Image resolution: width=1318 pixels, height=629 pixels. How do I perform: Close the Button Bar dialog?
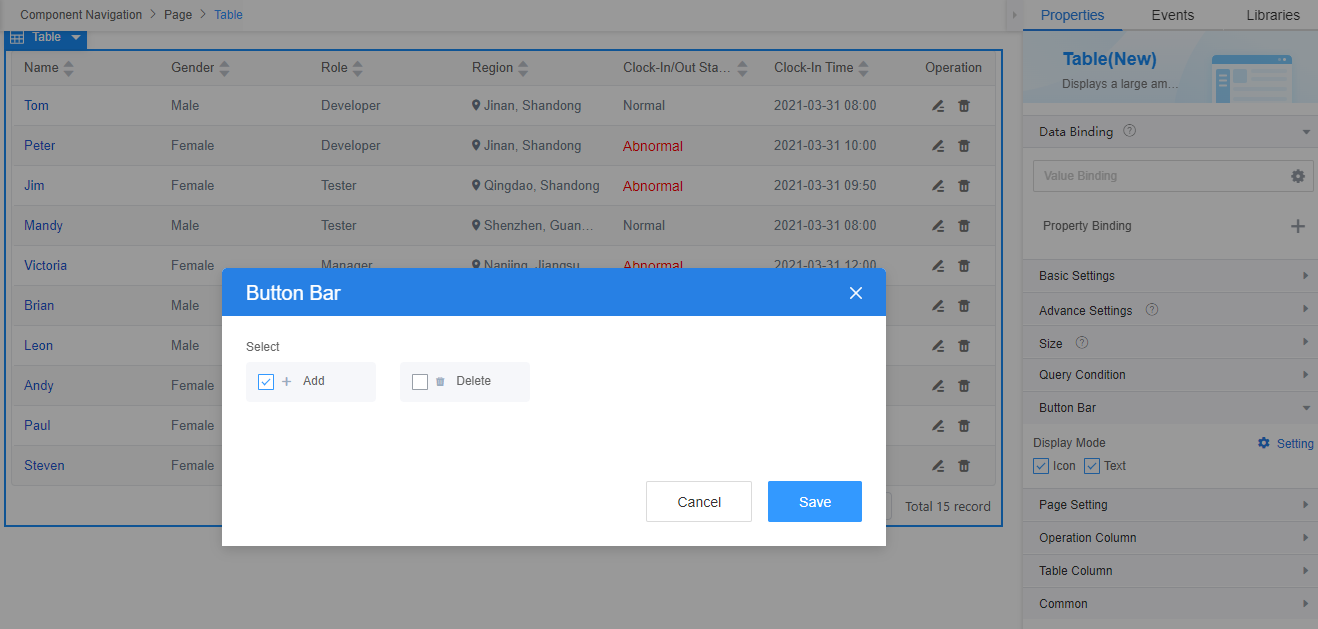tap(855, 293)
